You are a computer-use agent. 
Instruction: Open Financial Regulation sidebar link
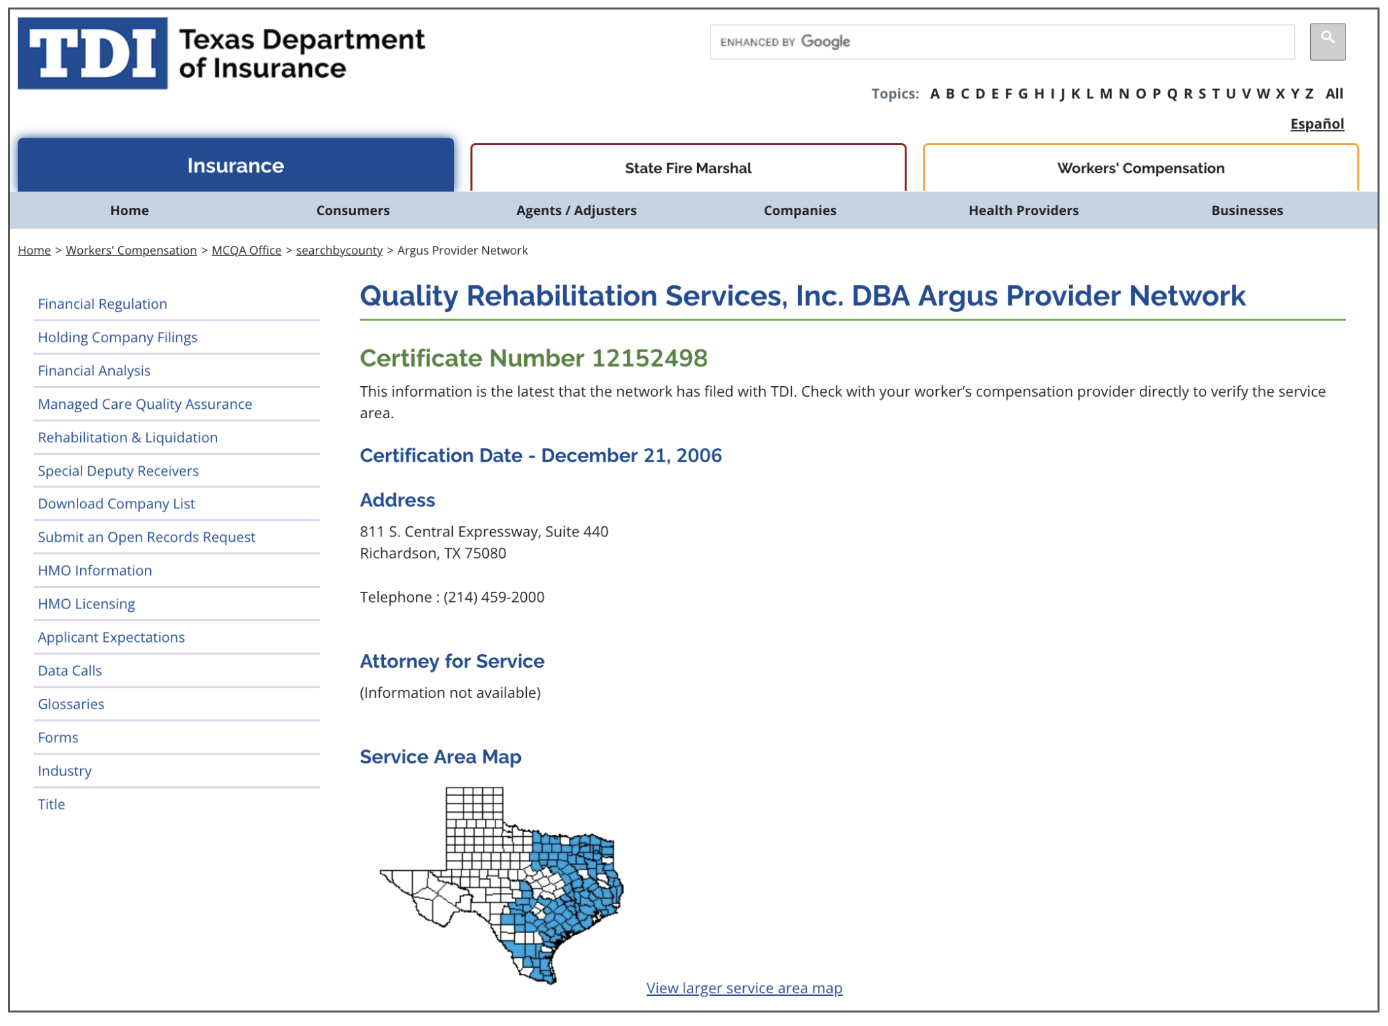(x=102, y=304)
